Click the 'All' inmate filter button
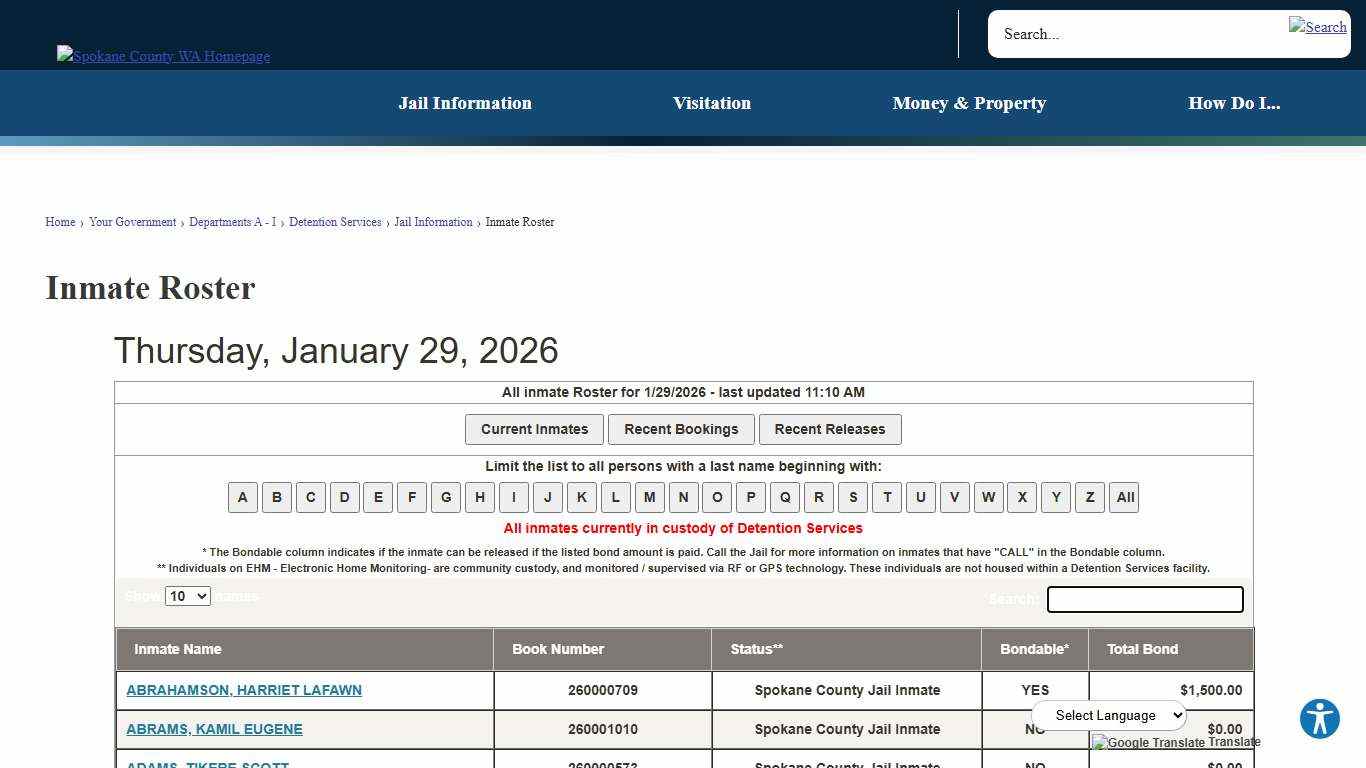1366x768 pixels. [x=1124, y=497]
